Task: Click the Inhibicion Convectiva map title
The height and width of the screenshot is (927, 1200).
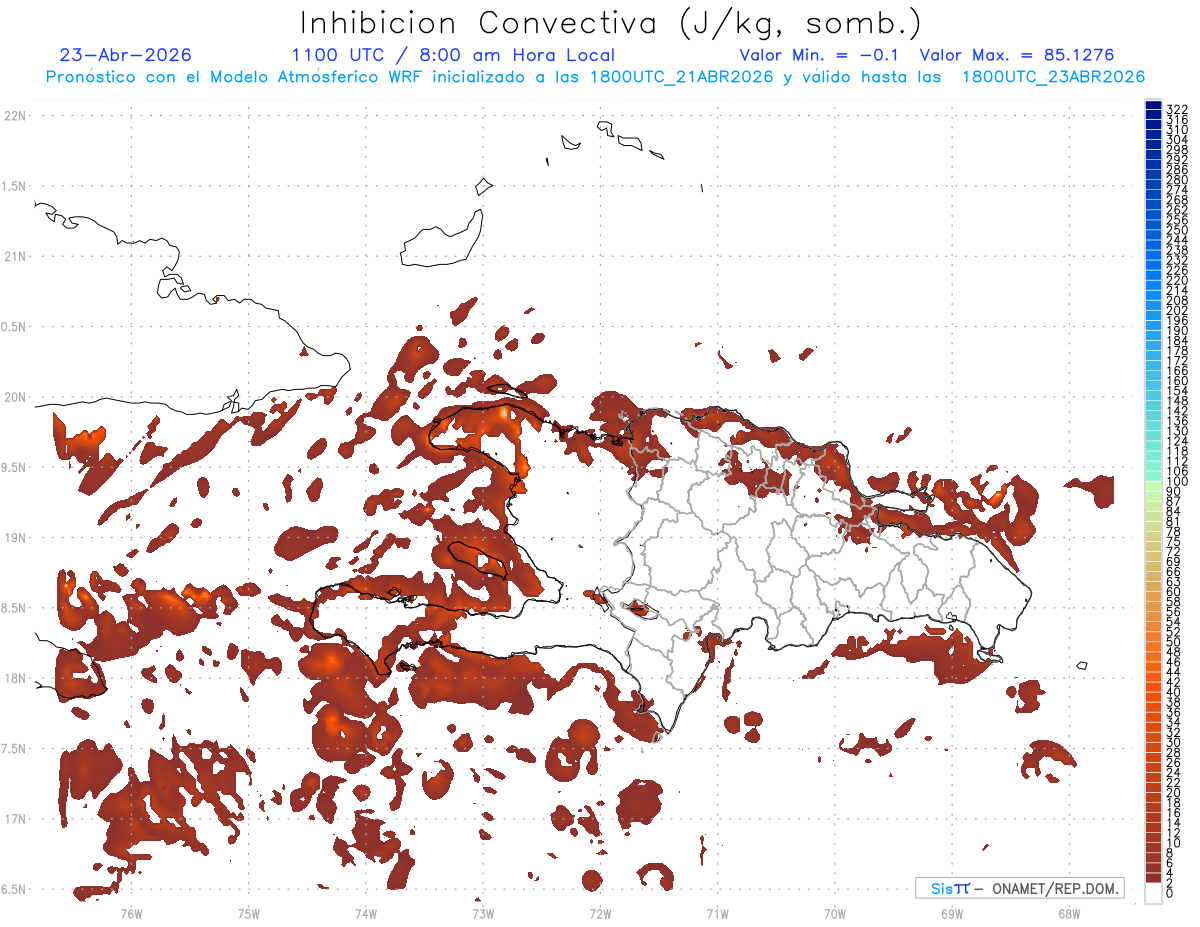Action: coord(611,23)
